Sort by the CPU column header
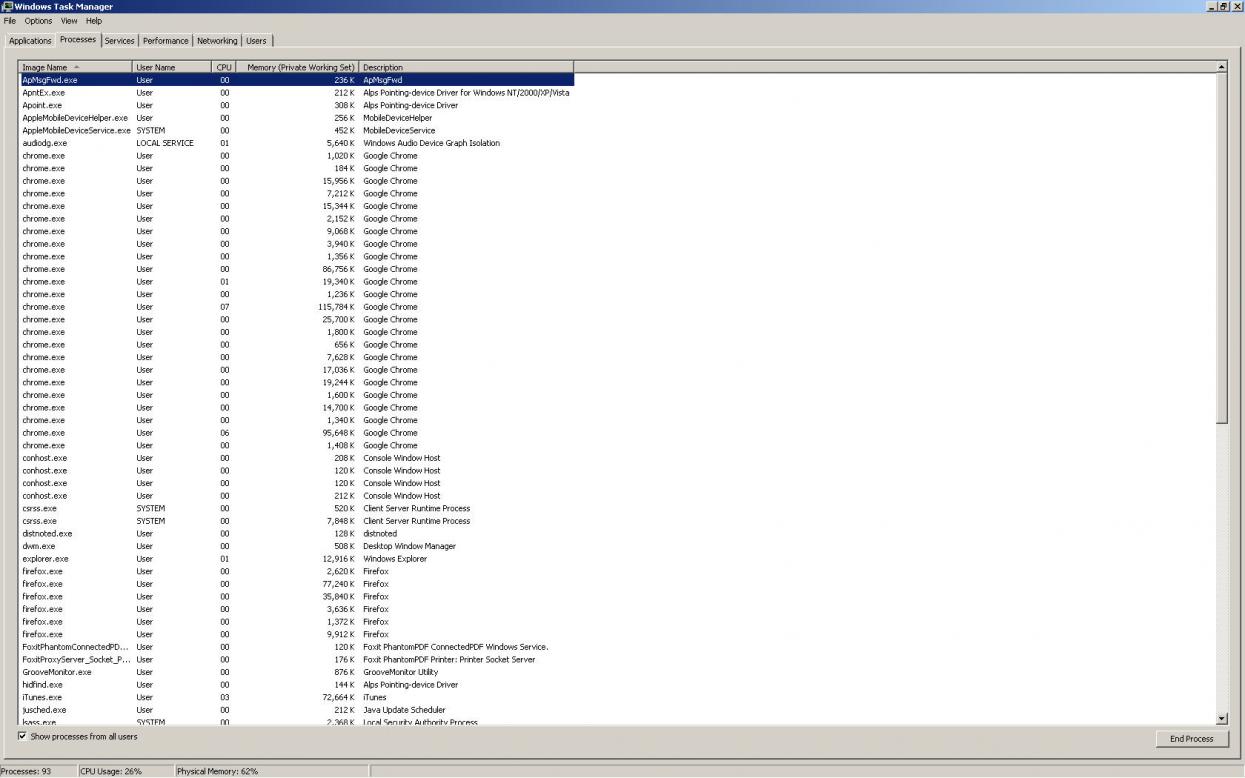The width and height of the screenshot is (1245, 778). (224, 67)
